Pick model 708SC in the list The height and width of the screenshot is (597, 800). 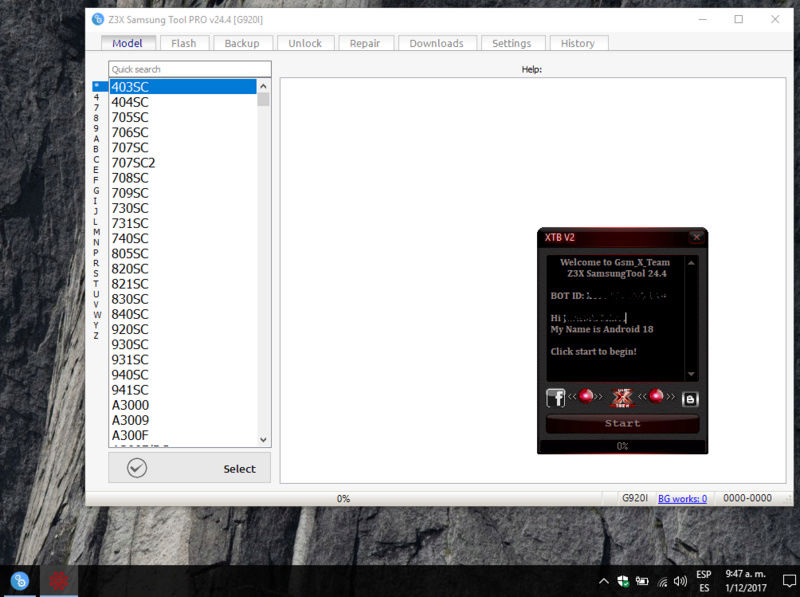click(183, 178)
